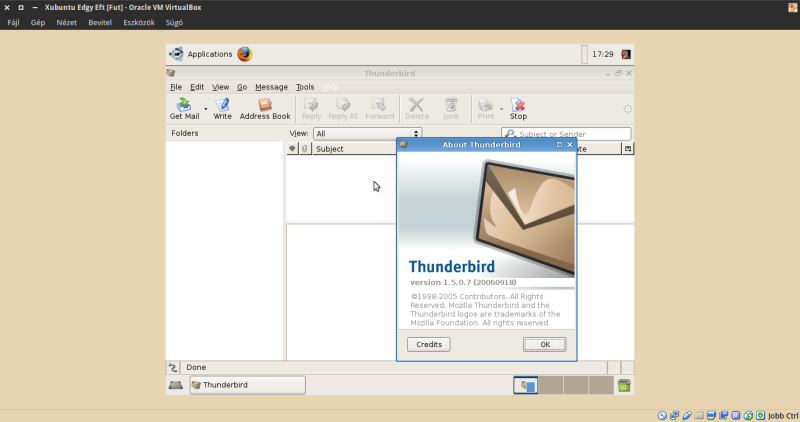Click the Write message icon
The width and height of the screenshot is (800, 422).
(222, 105)
